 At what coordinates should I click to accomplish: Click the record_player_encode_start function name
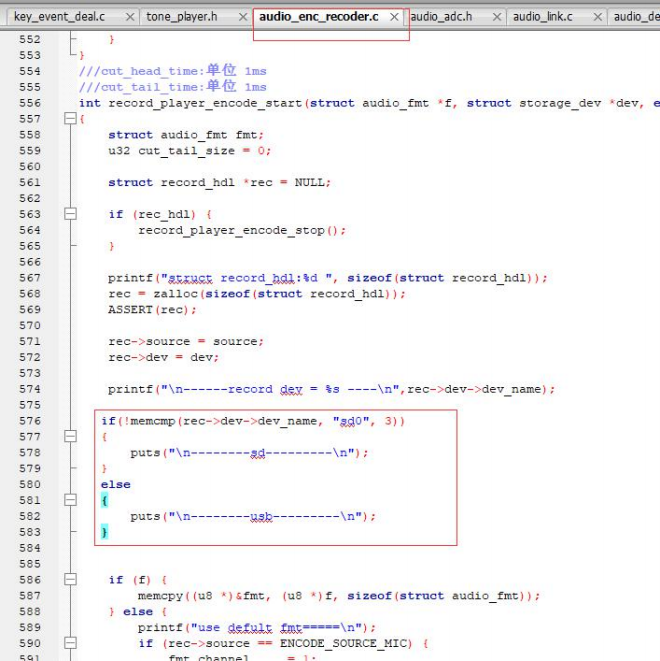205,103
